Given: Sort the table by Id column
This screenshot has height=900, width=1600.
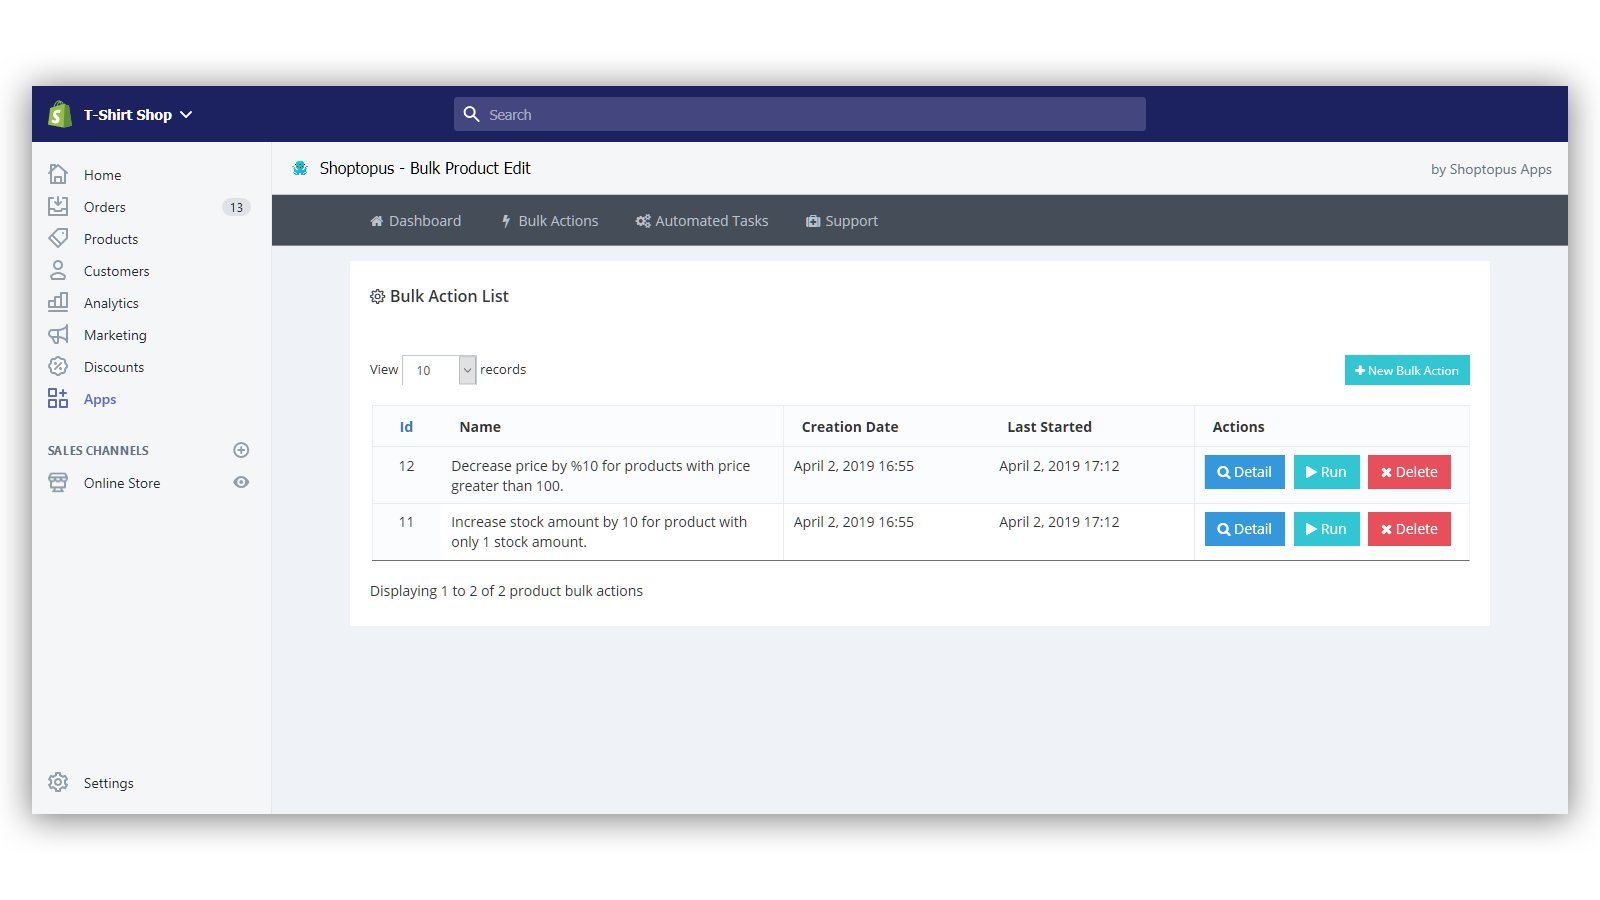Looking at the screenshot, I should (406, 427).
